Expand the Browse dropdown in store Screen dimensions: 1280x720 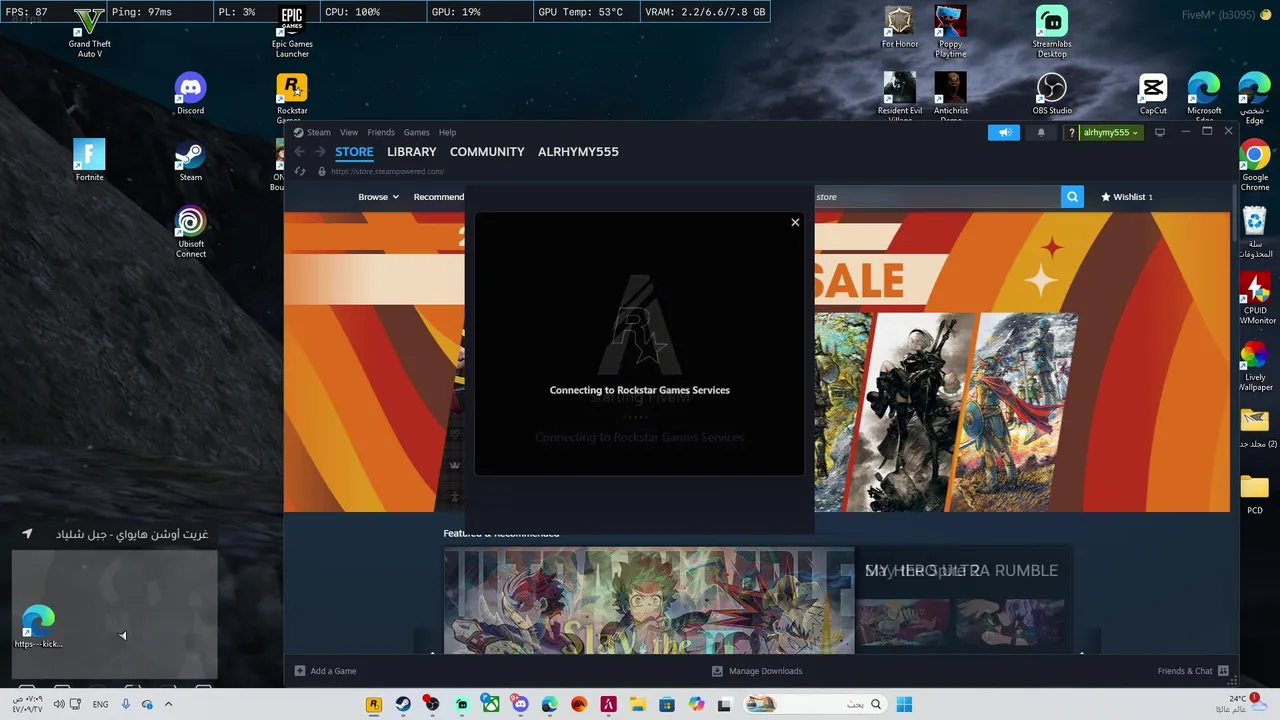click(378, 197)
